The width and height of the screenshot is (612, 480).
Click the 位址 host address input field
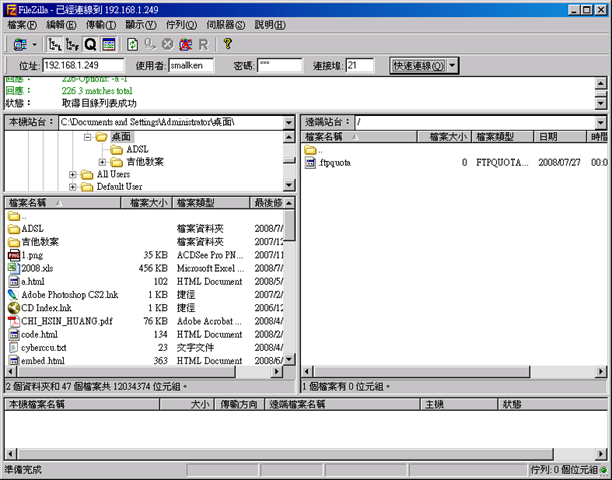point(83,65)
